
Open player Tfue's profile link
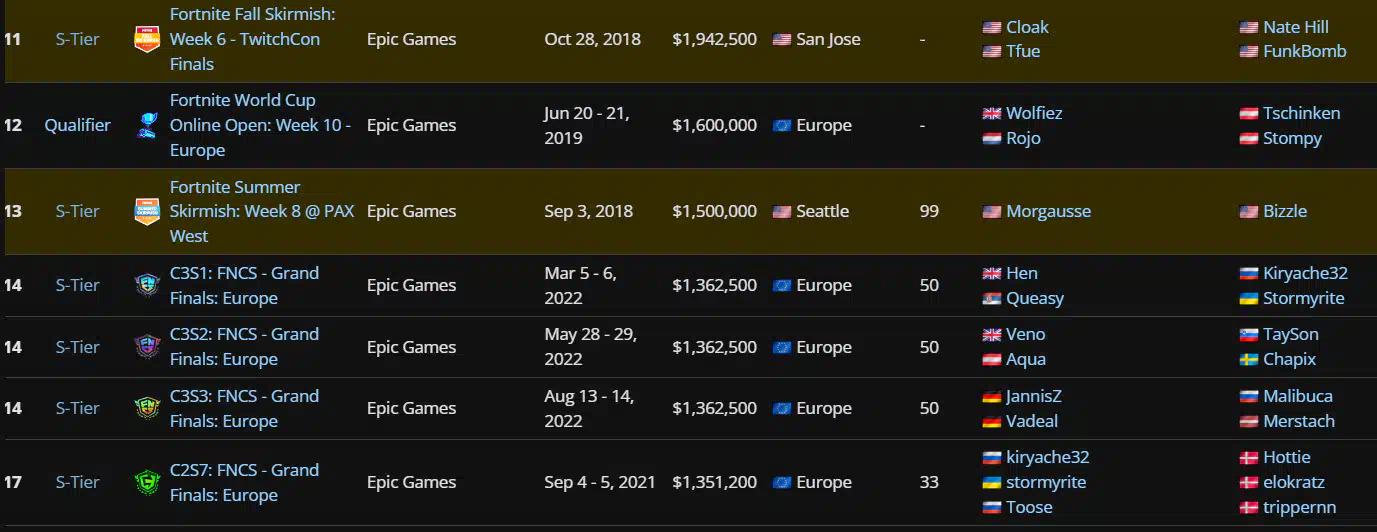pyautogui.click(x=1023, y=51)
